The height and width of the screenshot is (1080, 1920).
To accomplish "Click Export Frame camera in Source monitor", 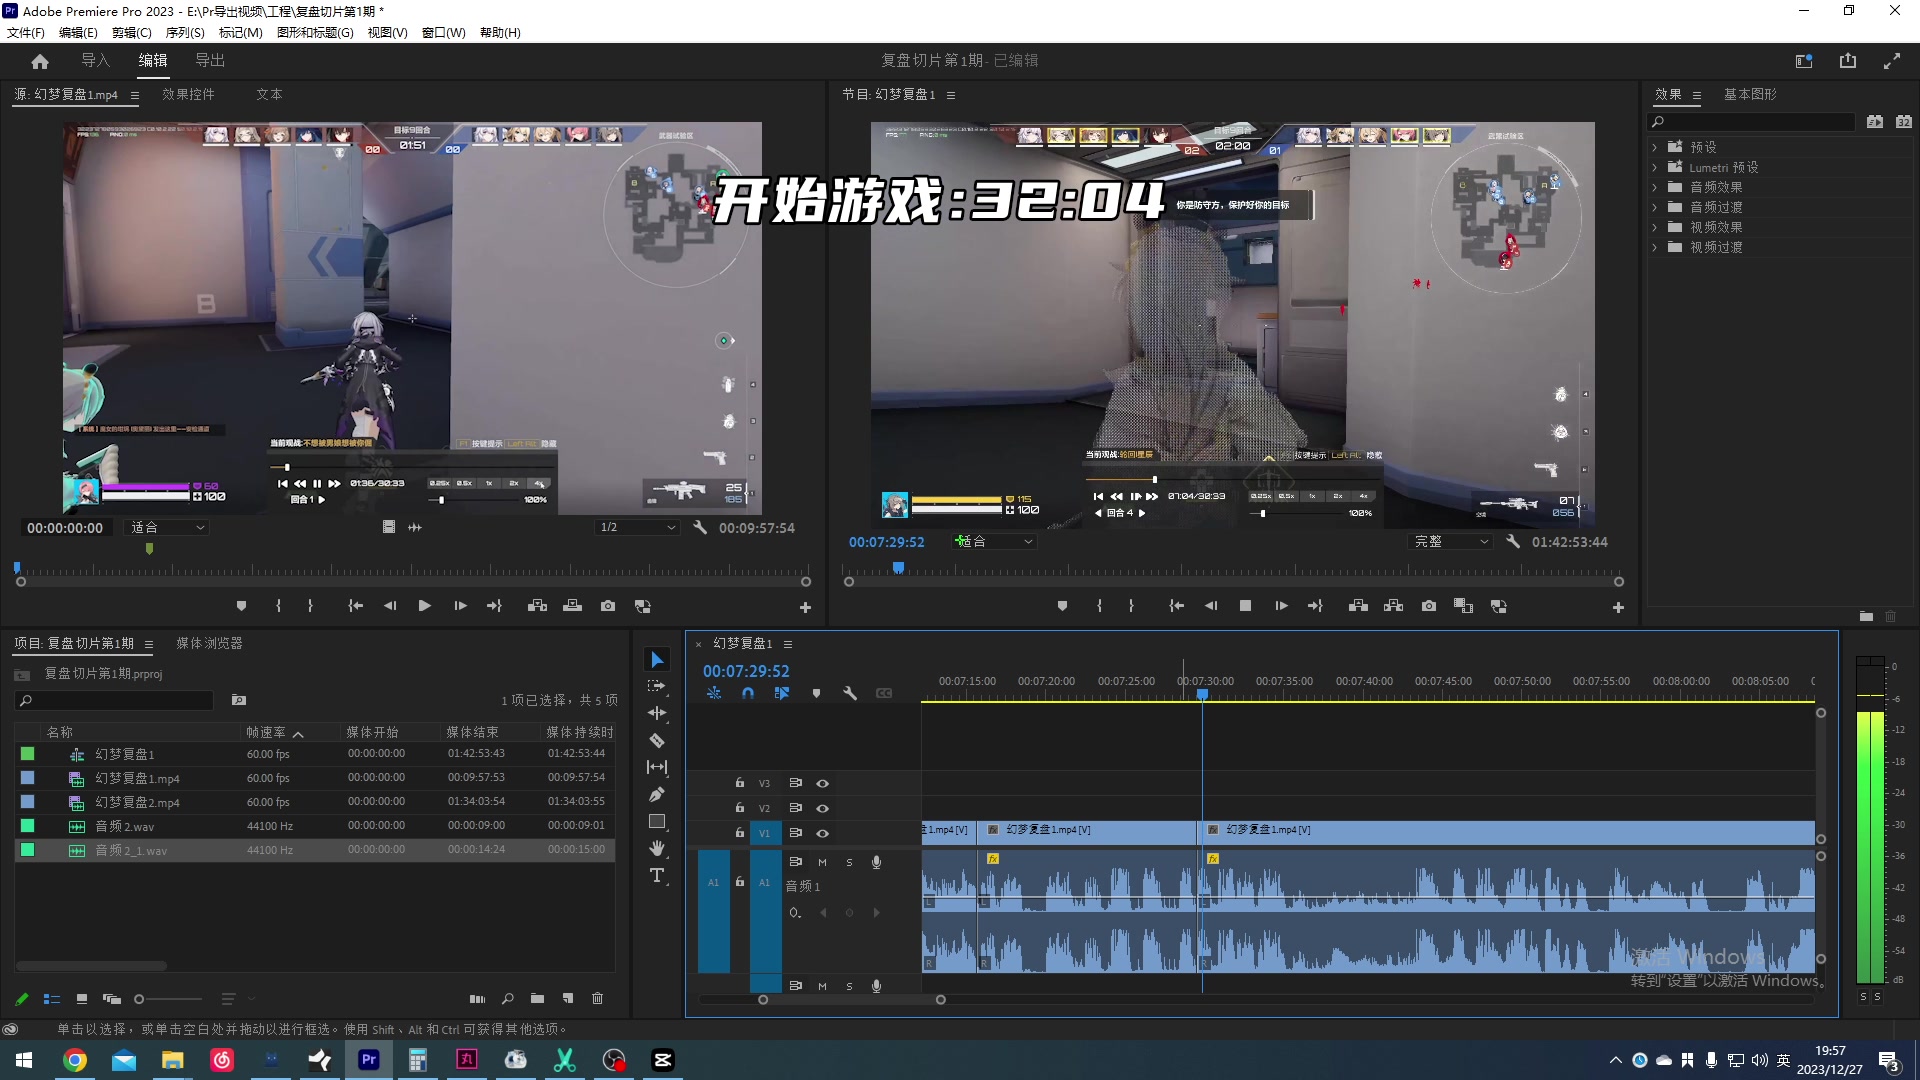I will pyautogui.click(x=608, y=606).
